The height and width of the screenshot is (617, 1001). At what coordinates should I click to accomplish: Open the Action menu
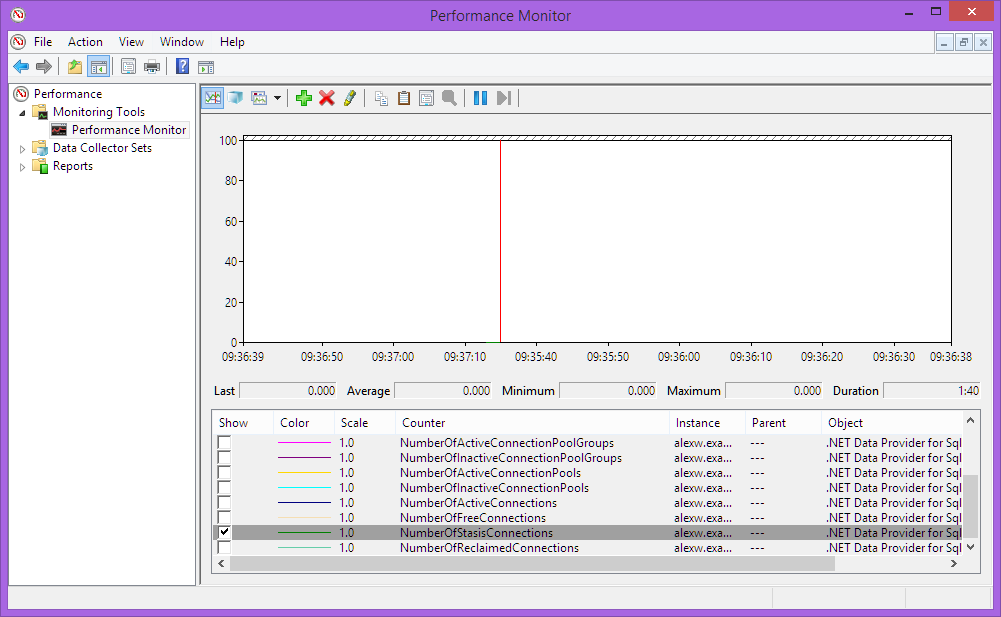pyautogui.click(x=85, y=41)
